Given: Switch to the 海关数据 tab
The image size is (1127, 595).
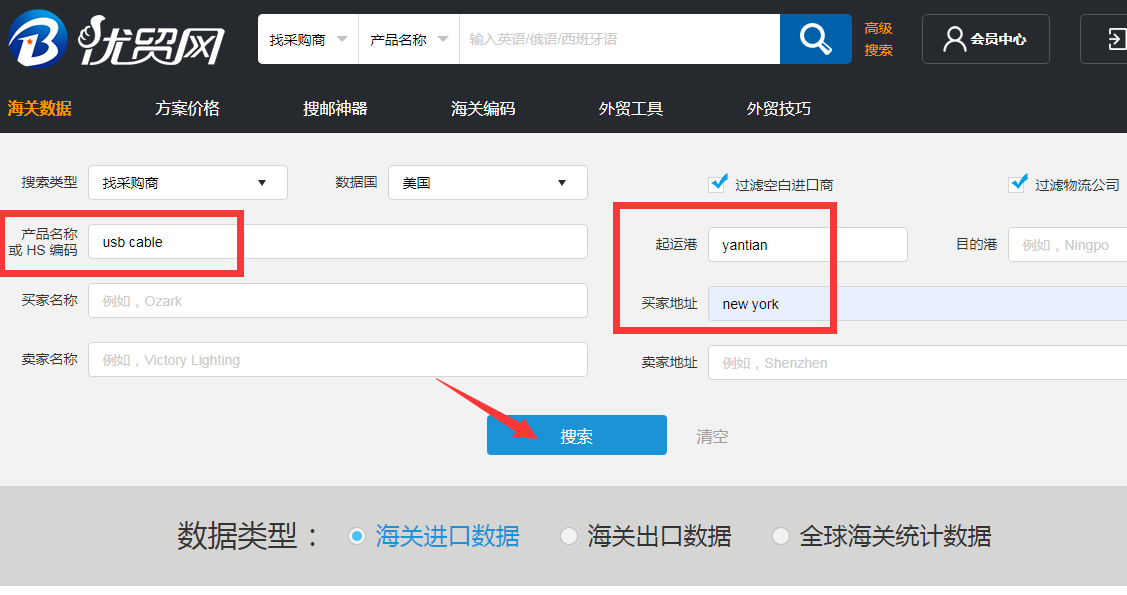Looking at the screenshot, I should coord(40,109).
